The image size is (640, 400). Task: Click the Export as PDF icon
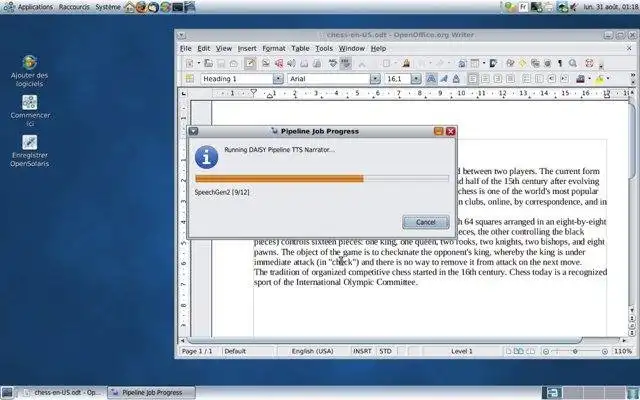coord(266,63)
